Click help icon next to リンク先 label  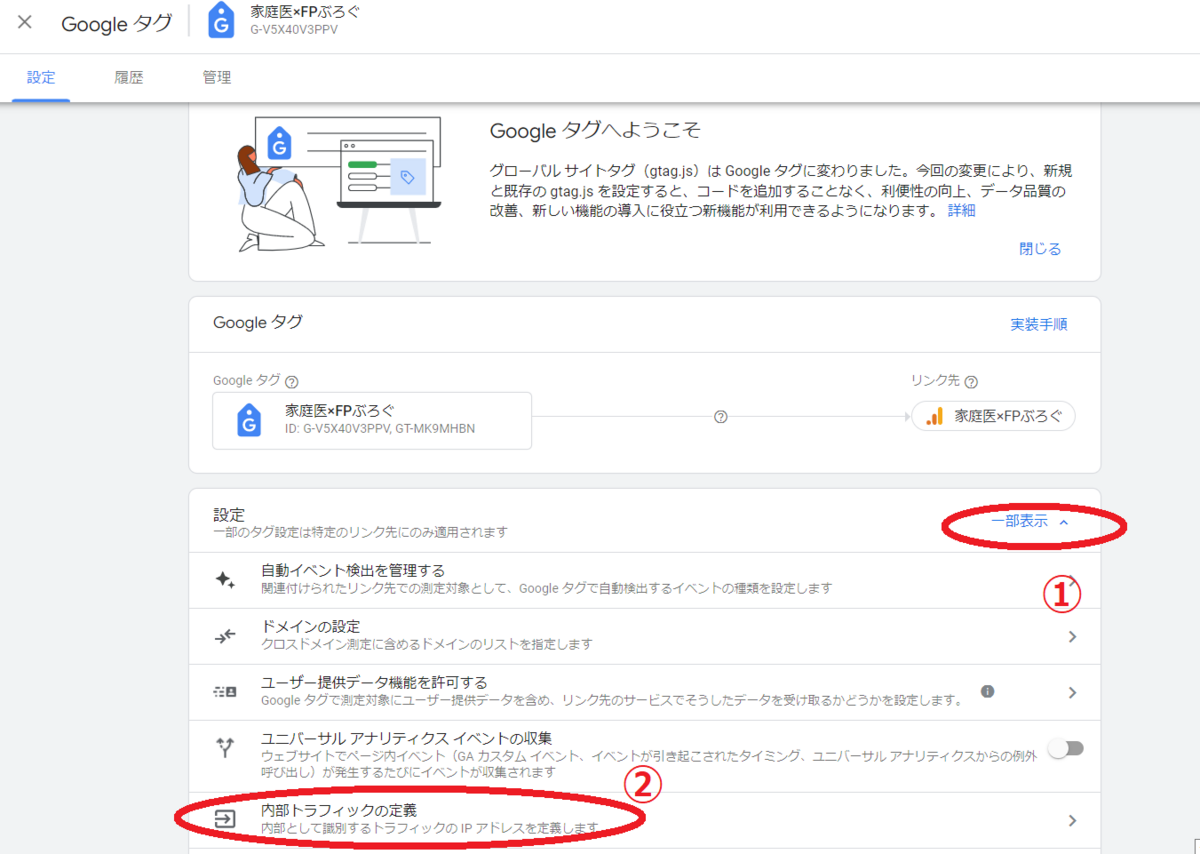971,381
